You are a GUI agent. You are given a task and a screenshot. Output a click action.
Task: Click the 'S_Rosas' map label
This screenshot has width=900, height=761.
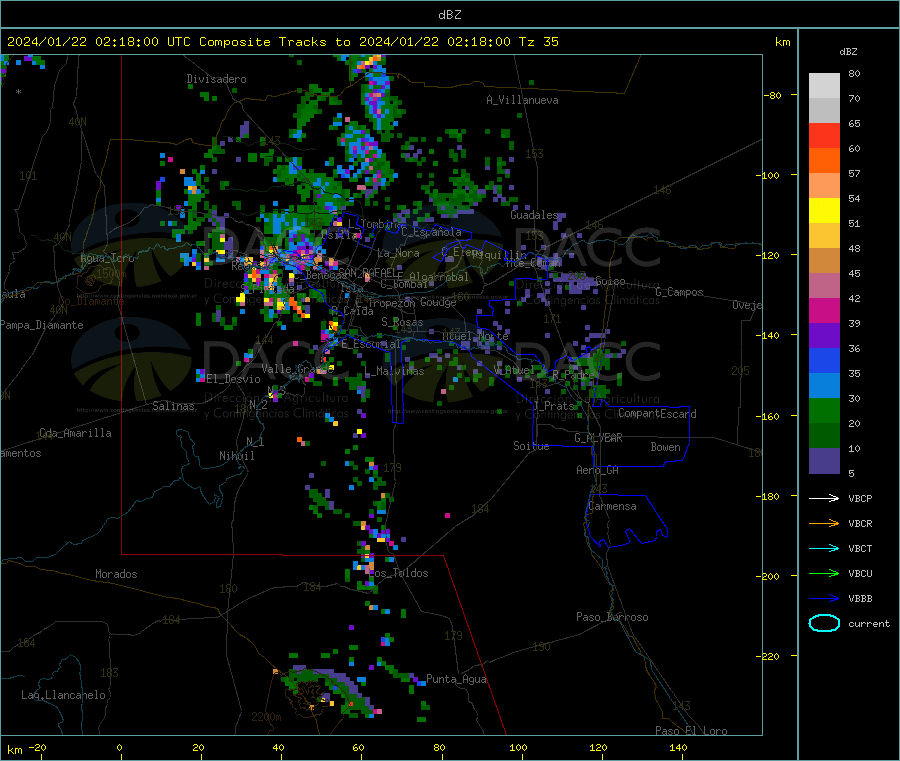tap(402, 323)
